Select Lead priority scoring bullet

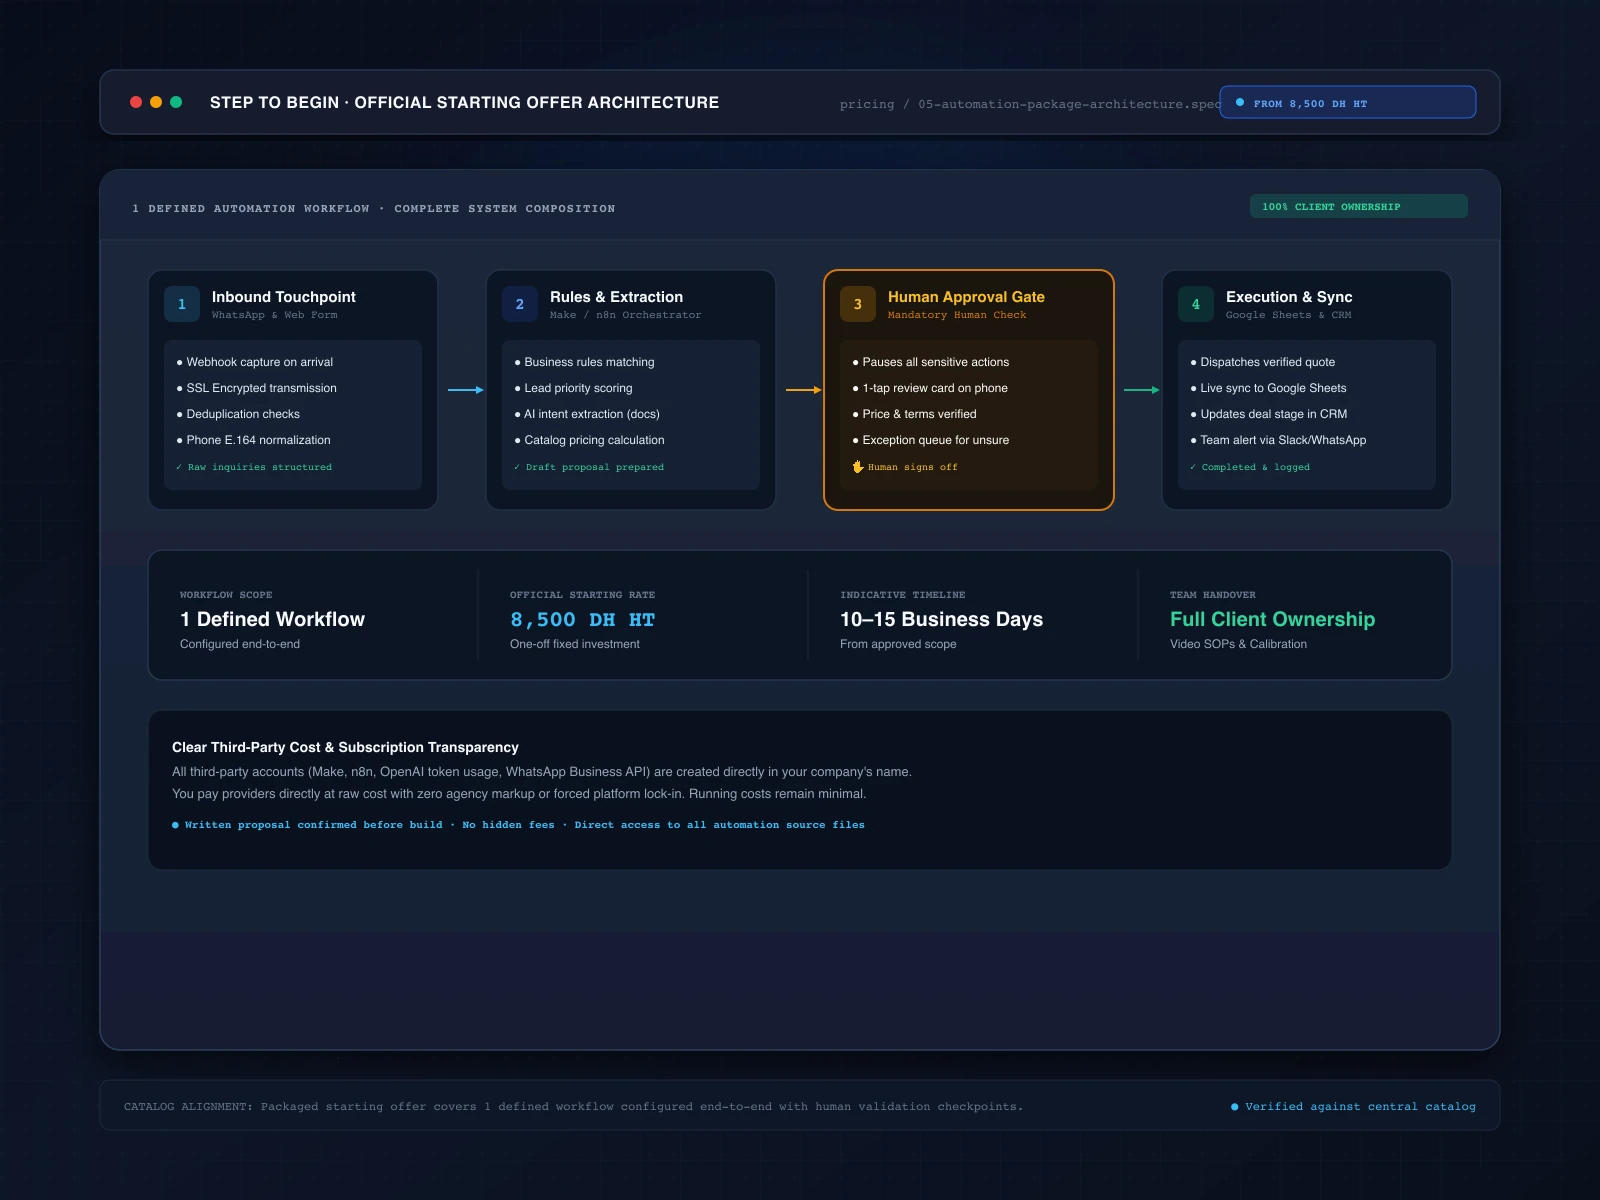coord(574,388)
